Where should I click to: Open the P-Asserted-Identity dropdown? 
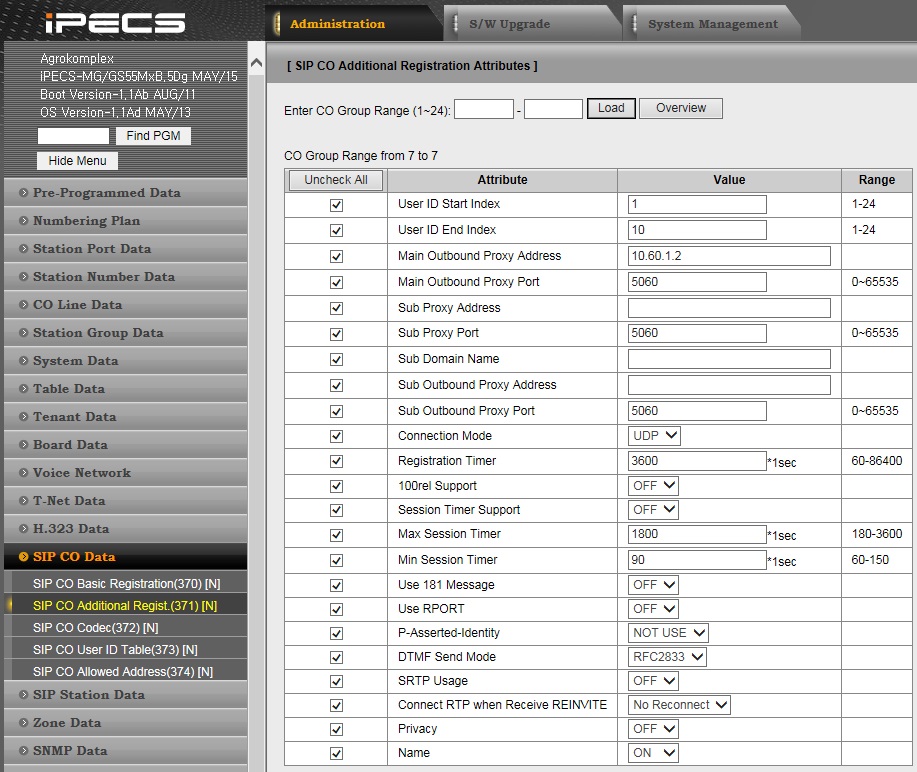pyautogui.click(x=669, y=633)
